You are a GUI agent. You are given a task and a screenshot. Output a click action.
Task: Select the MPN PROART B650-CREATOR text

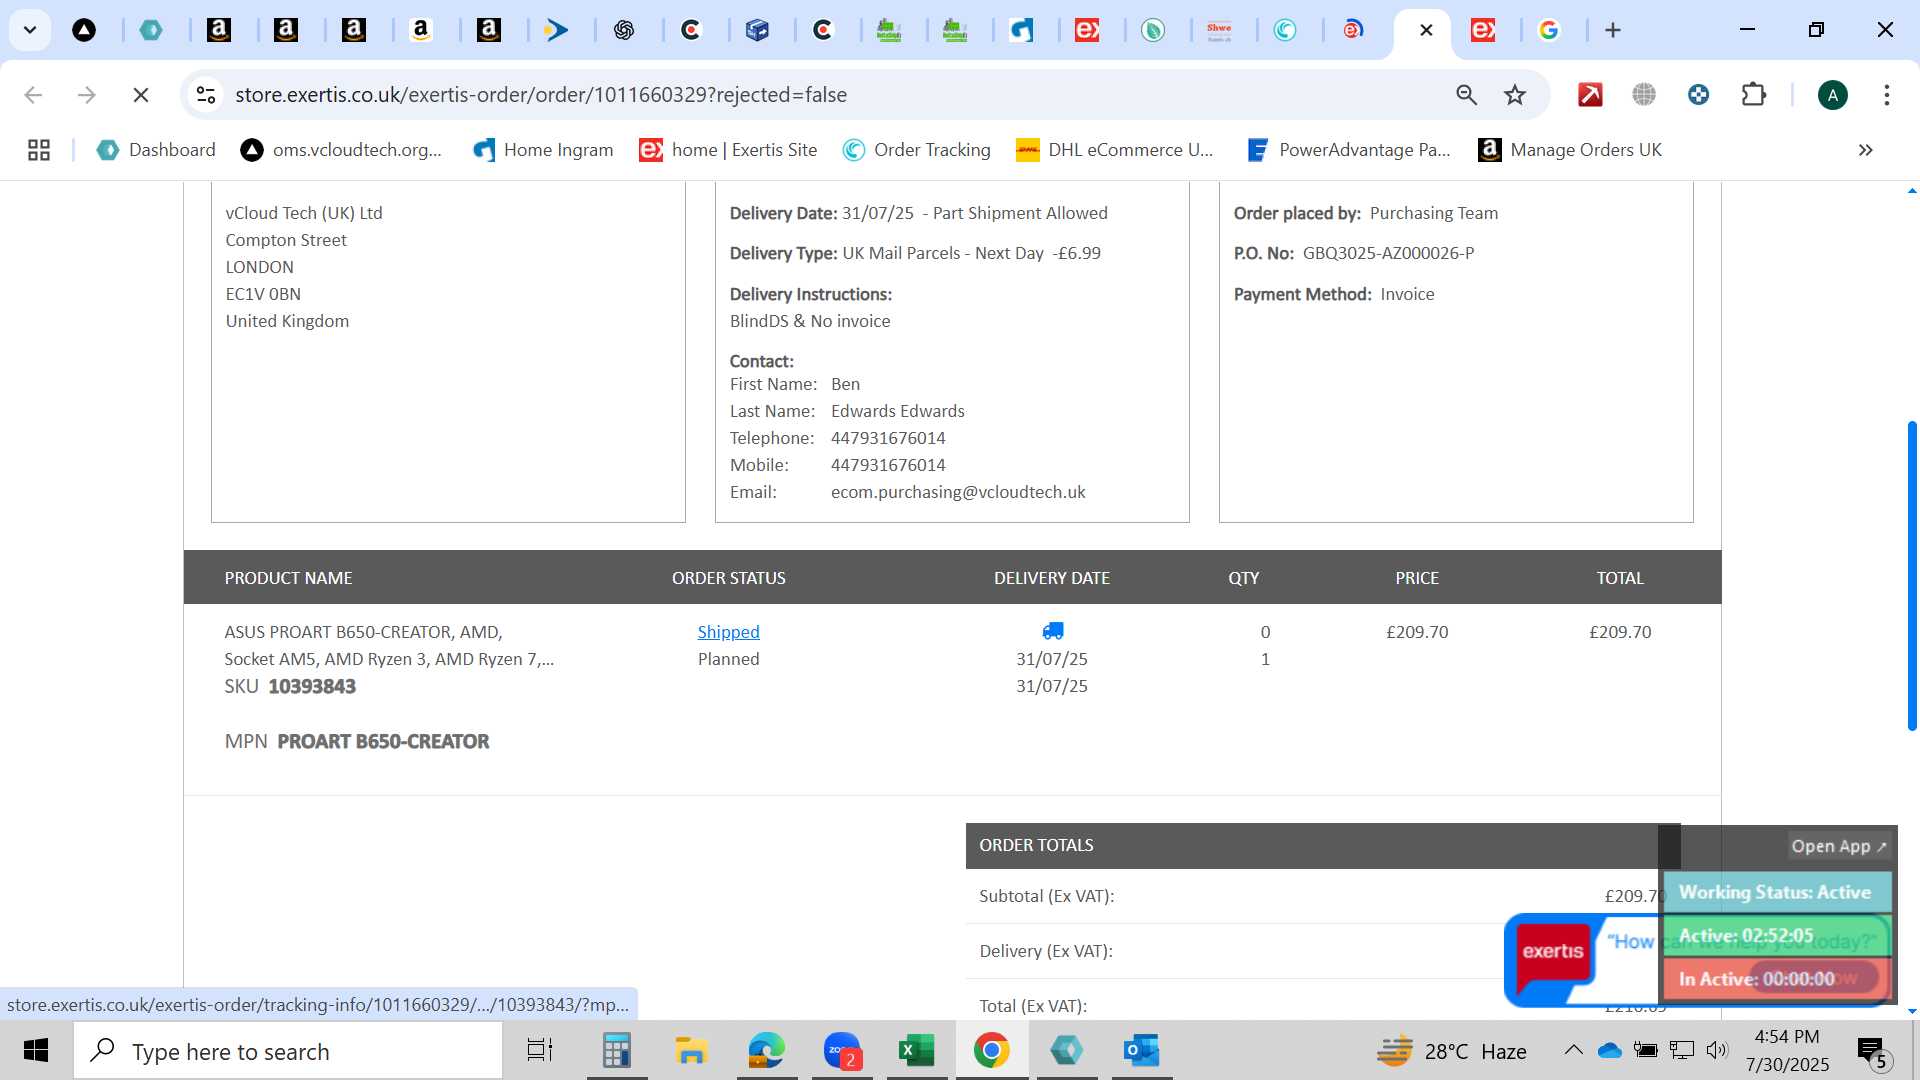coord(383,742)
